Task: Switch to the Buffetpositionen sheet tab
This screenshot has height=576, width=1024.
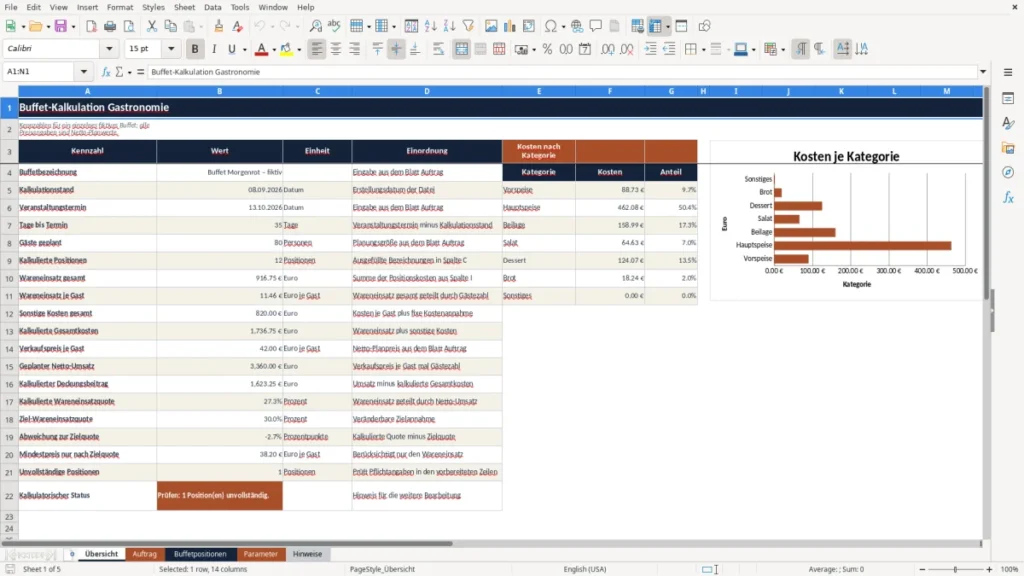Action: (x=200, y=554)
